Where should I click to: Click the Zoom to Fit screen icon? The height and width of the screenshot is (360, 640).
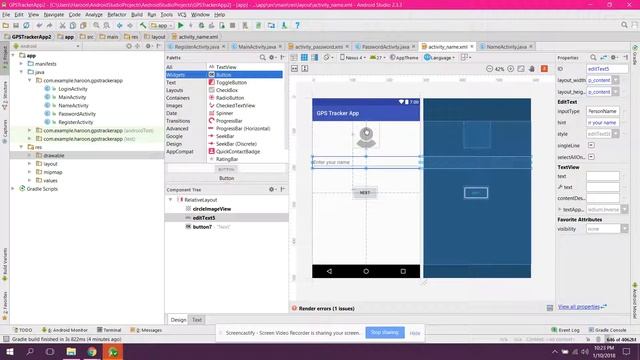[x=521, y=69]
